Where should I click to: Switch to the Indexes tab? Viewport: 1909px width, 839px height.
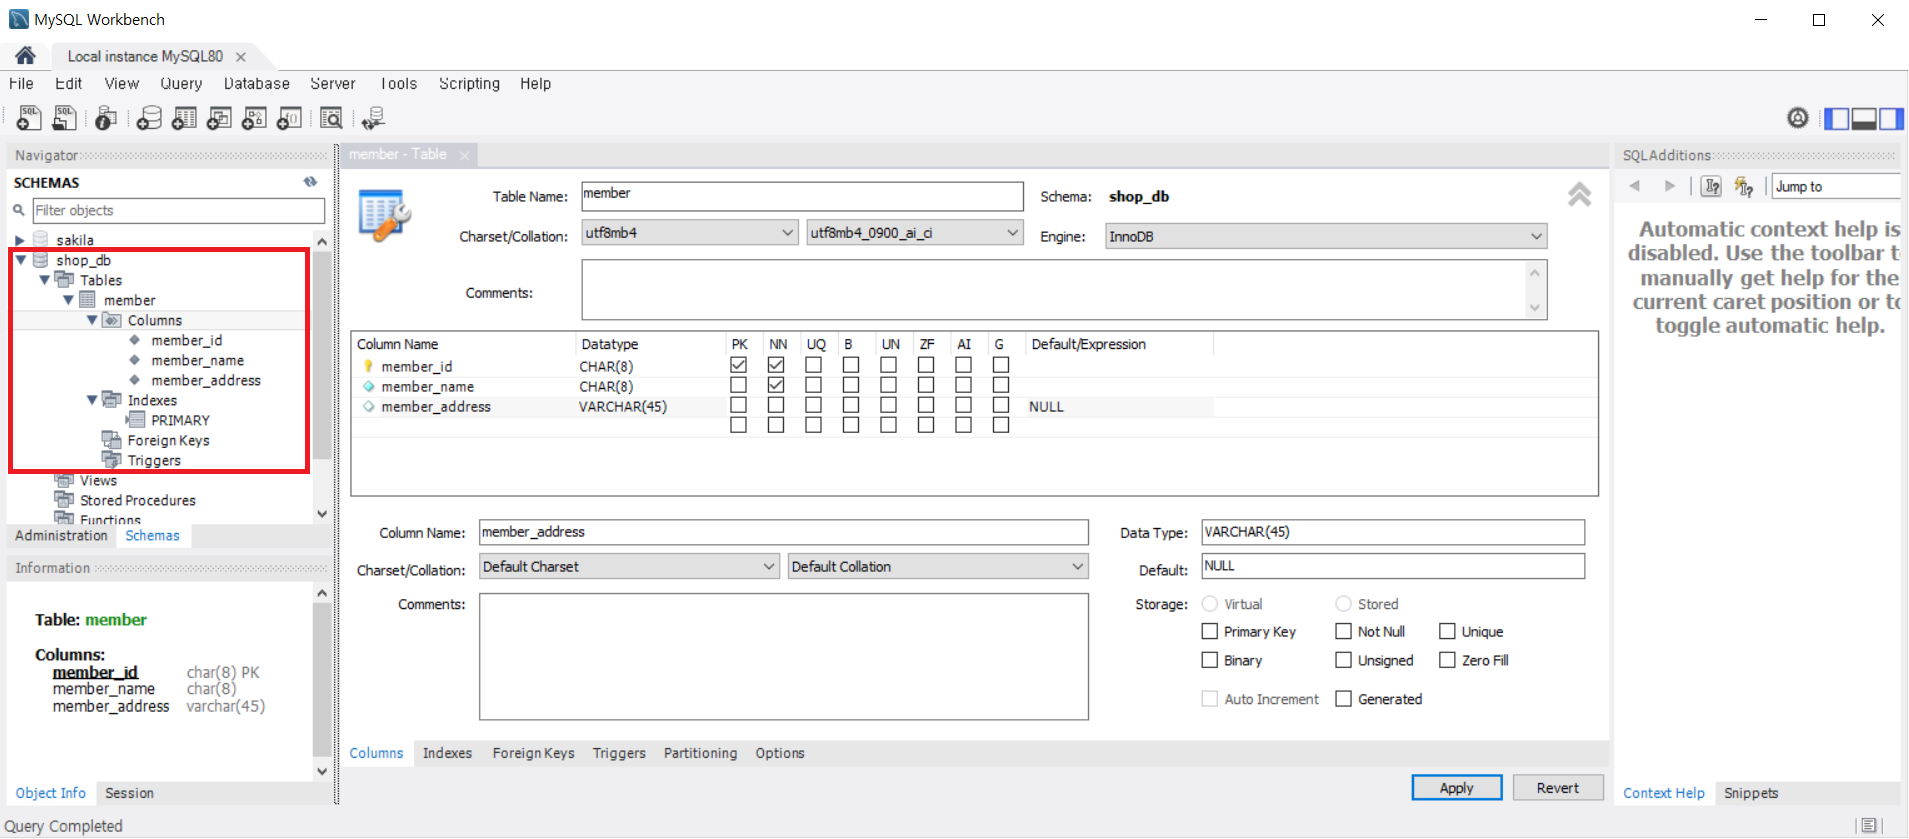click(447, 753)
